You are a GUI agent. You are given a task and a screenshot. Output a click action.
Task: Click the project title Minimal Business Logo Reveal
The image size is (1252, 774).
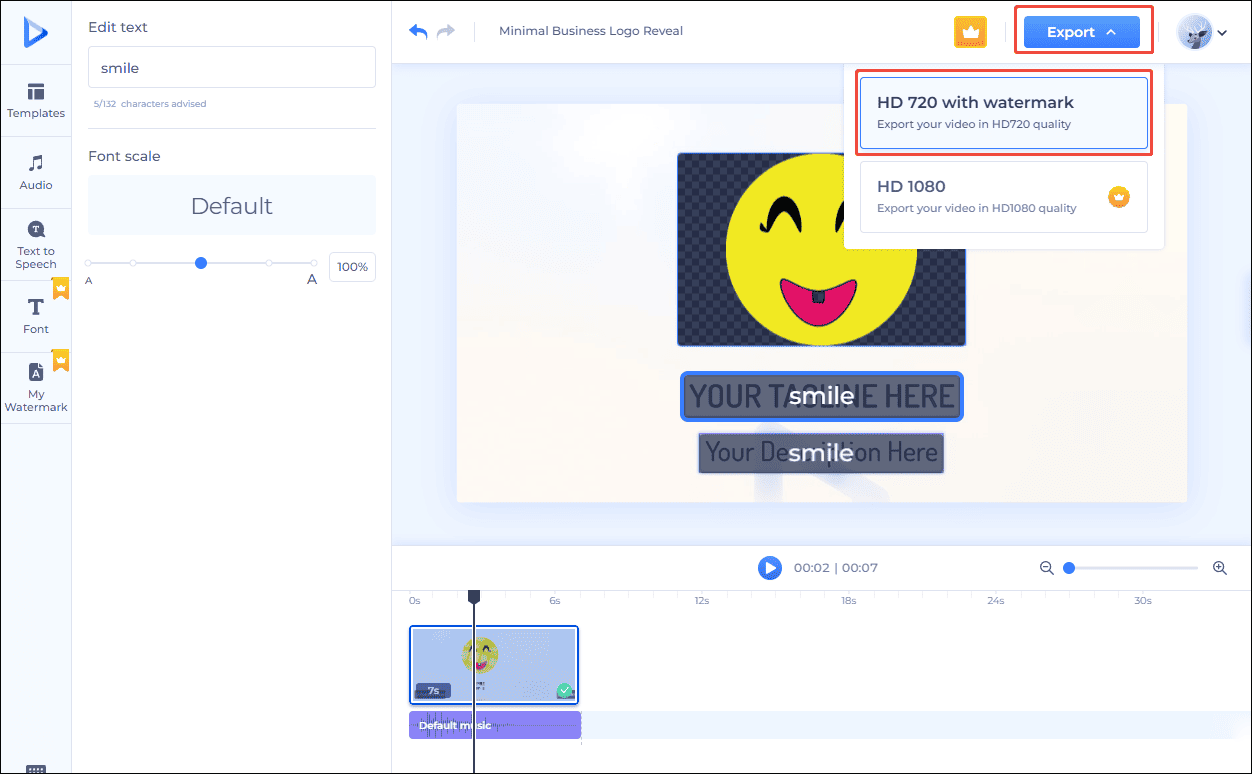[590, 31]
